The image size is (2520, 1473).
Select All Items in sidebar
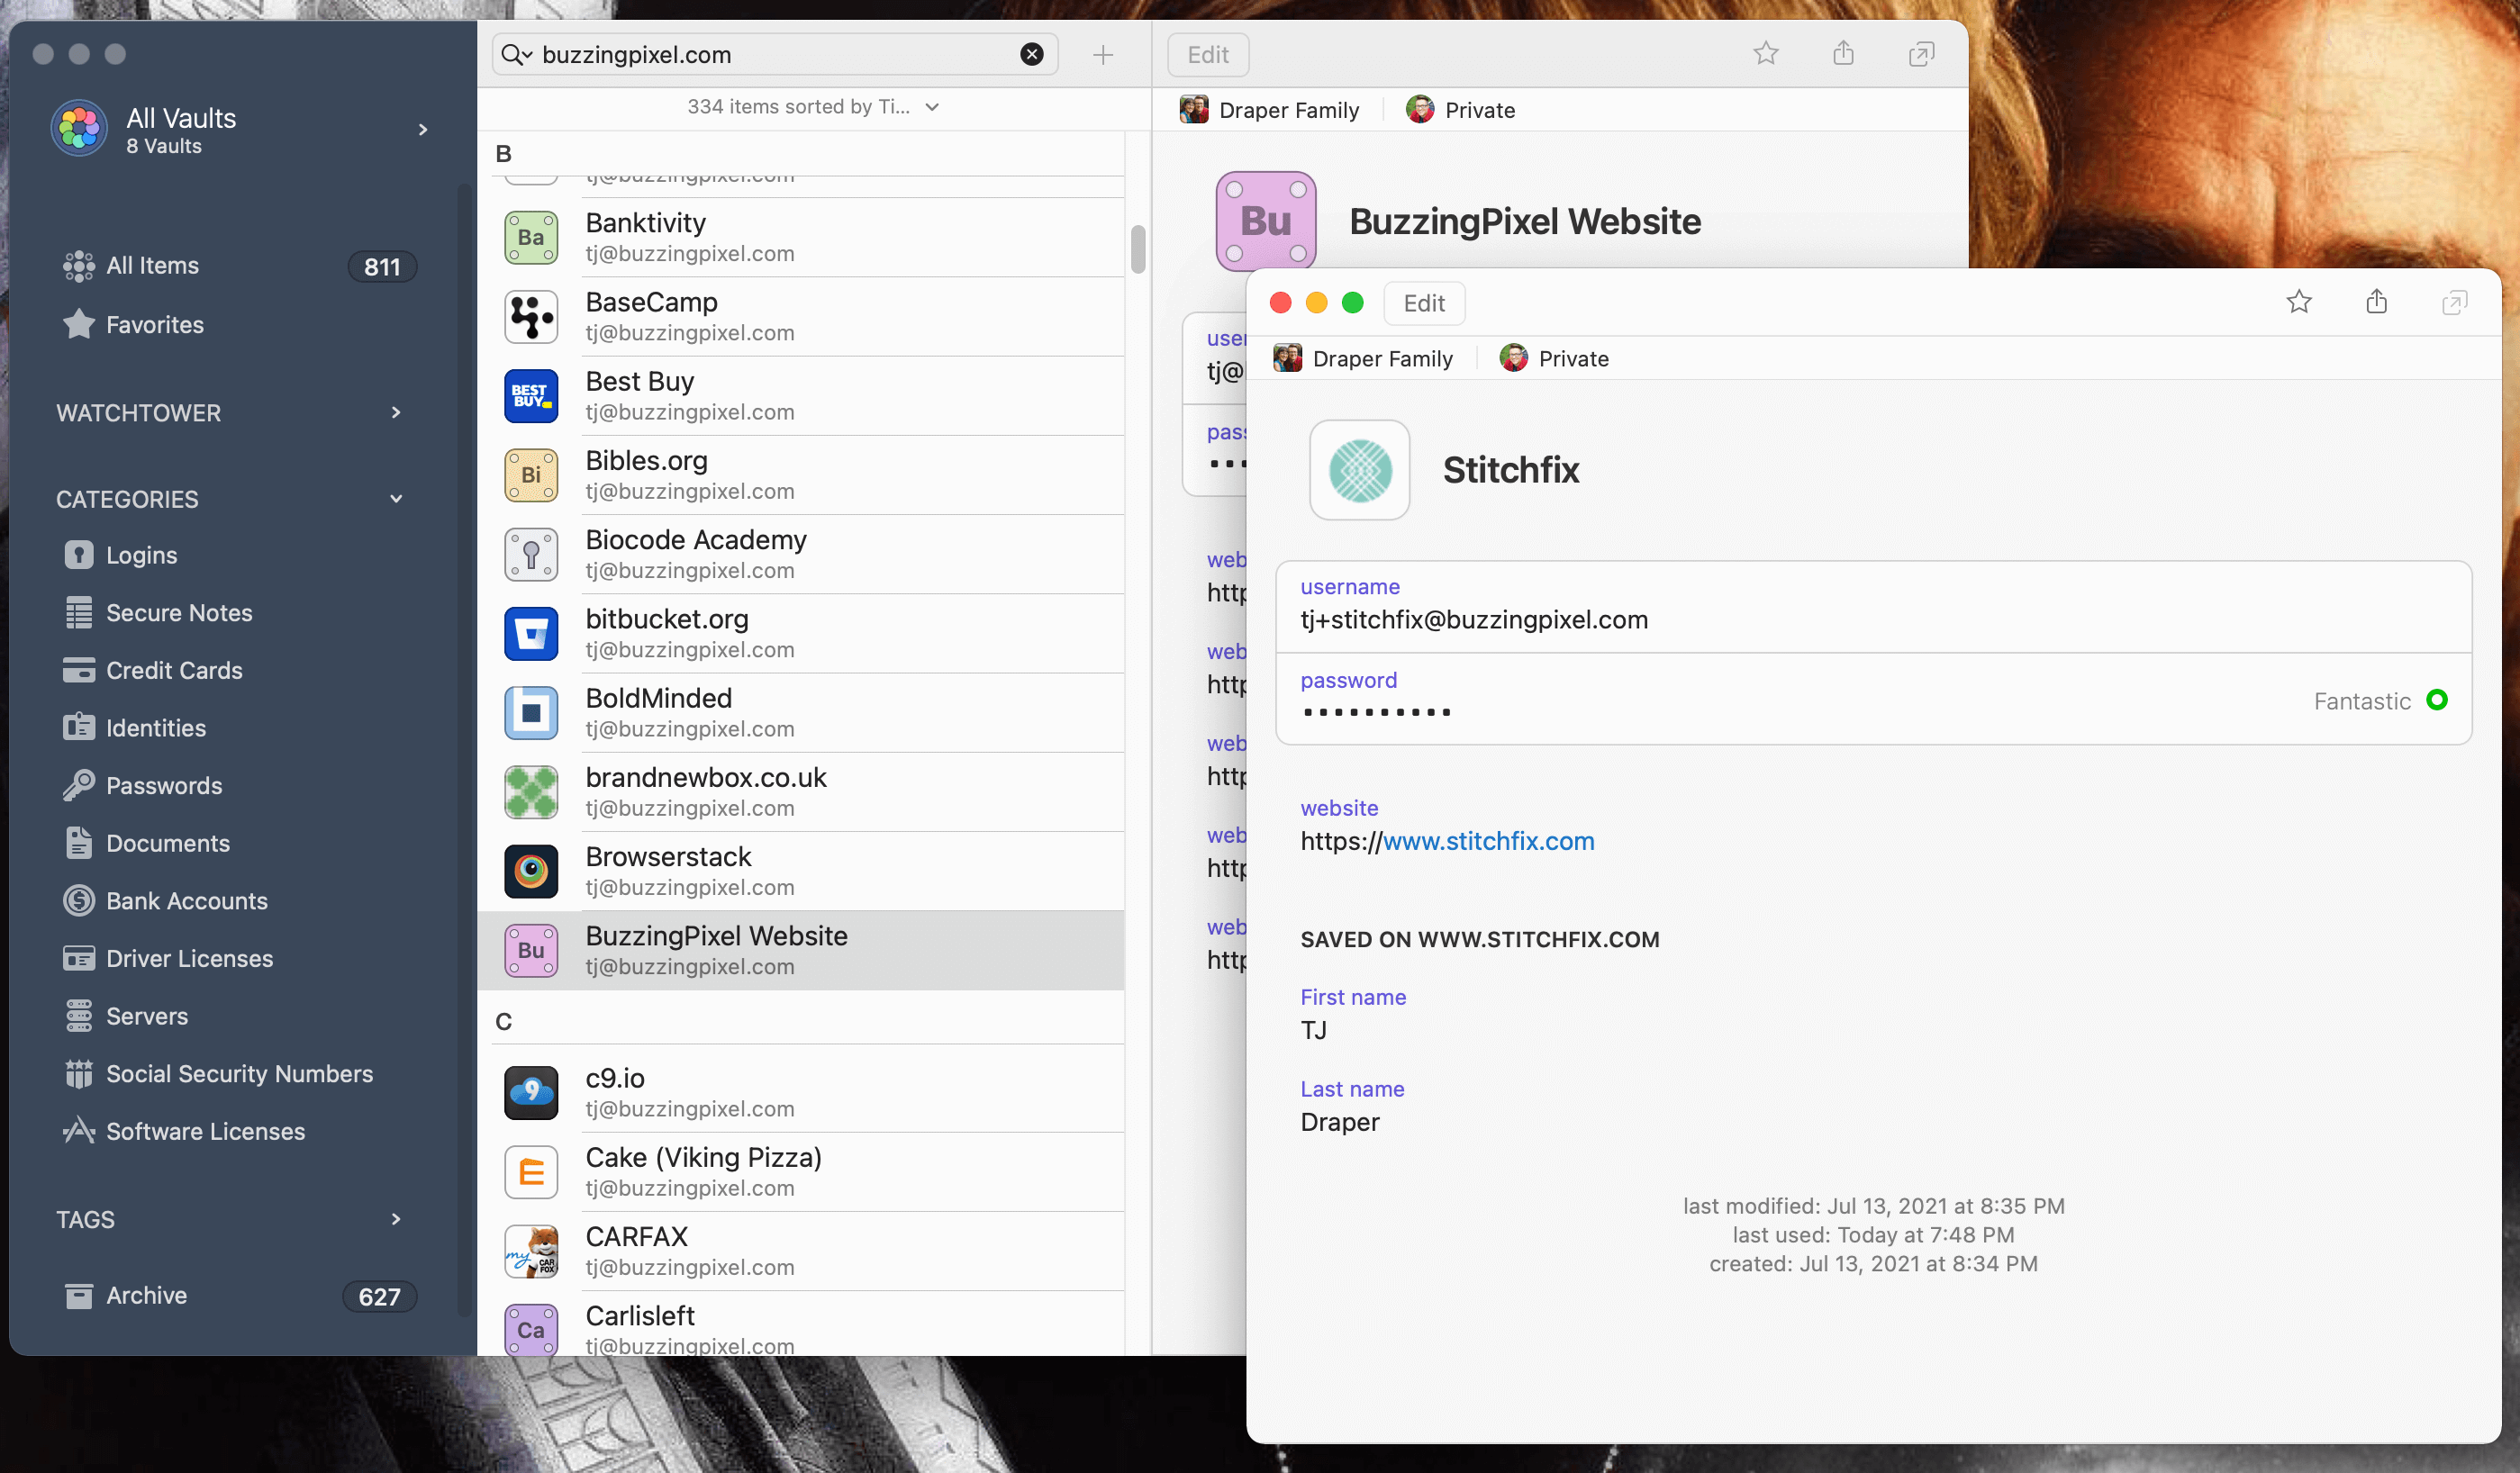[238, 266]
